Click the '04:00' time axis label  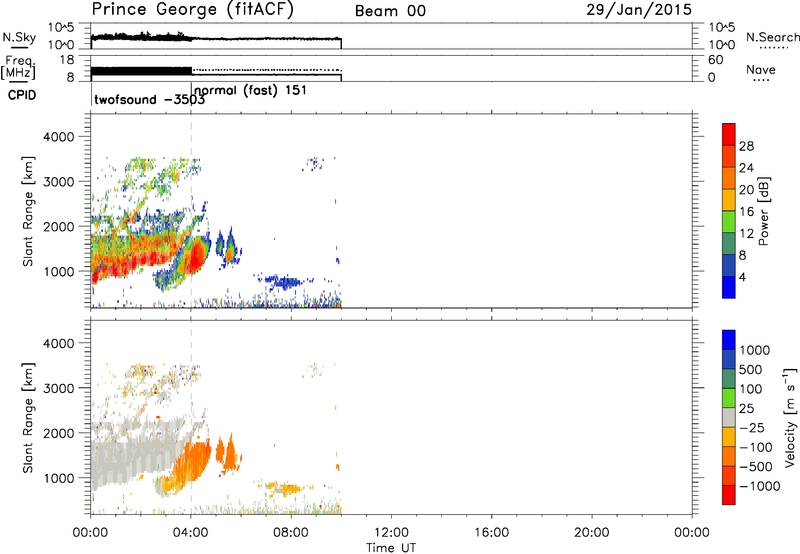(x=191, y=533)
